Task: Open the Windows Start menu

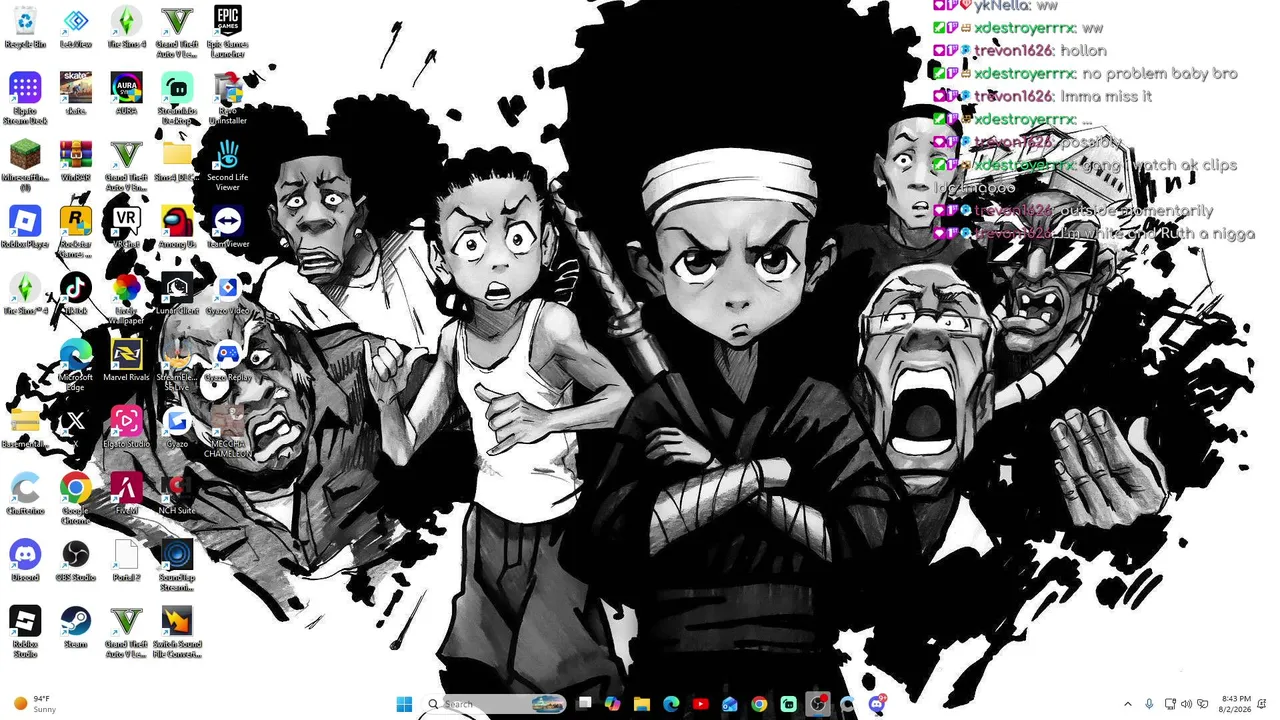Action: (x=404, y=704)
